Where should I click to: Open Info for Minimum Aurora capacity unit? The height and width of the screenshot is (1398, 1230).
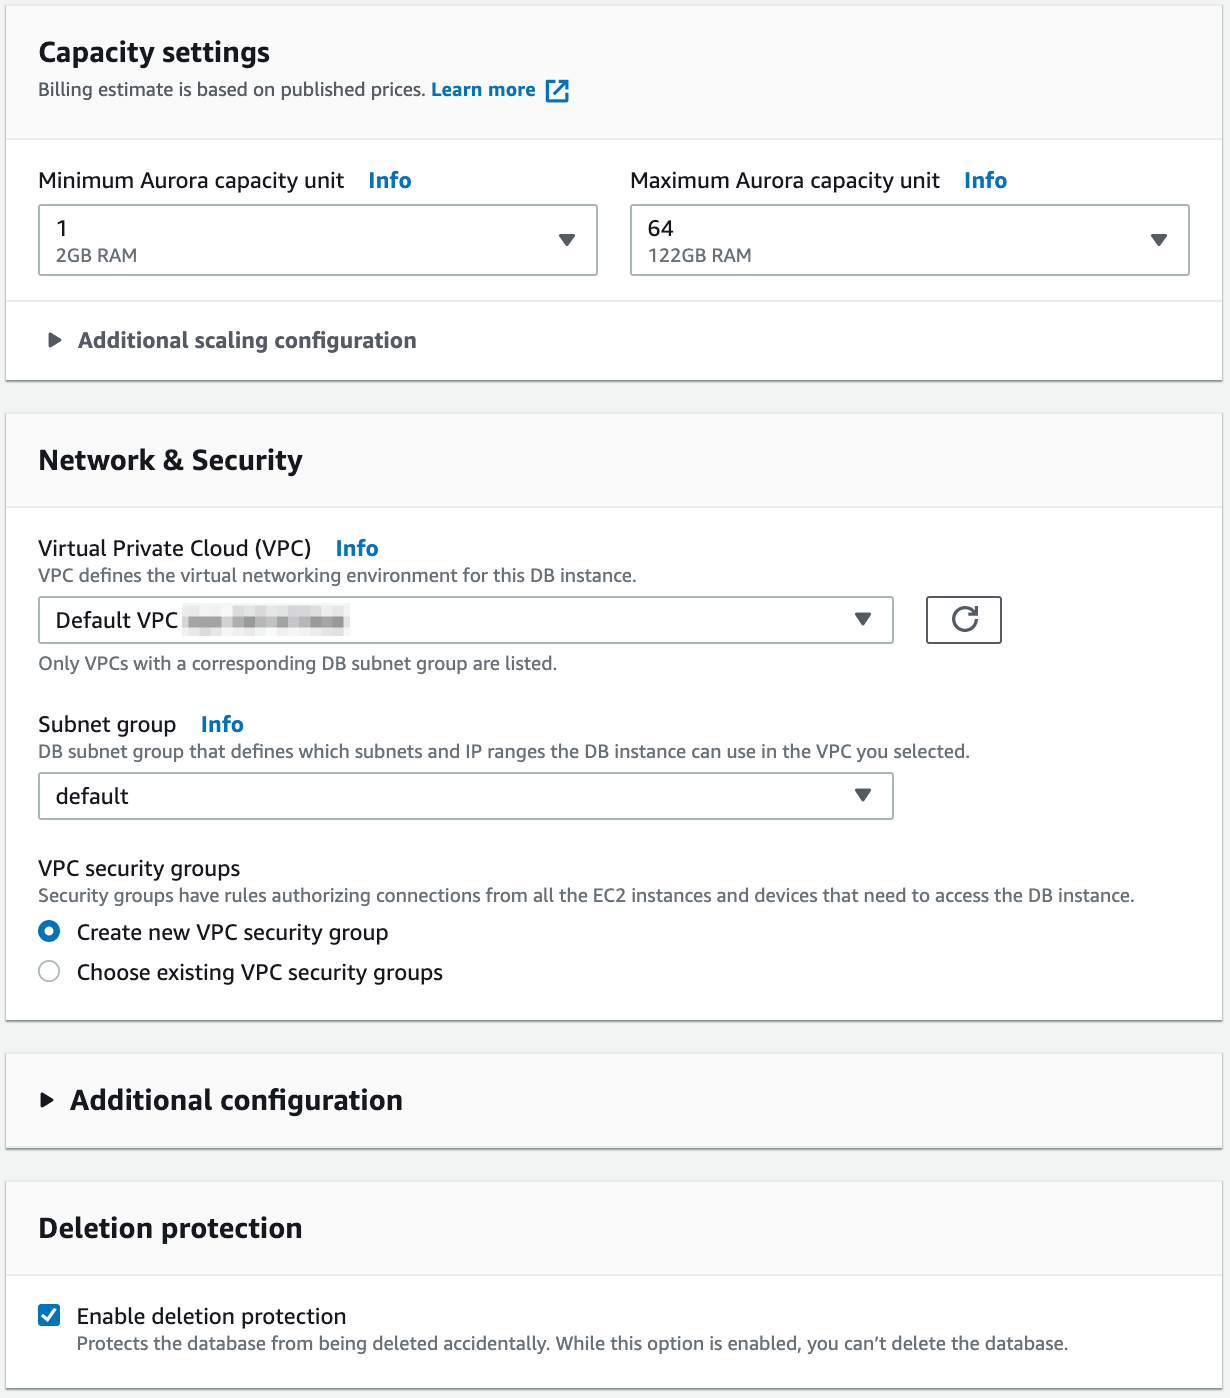point(389,181)
